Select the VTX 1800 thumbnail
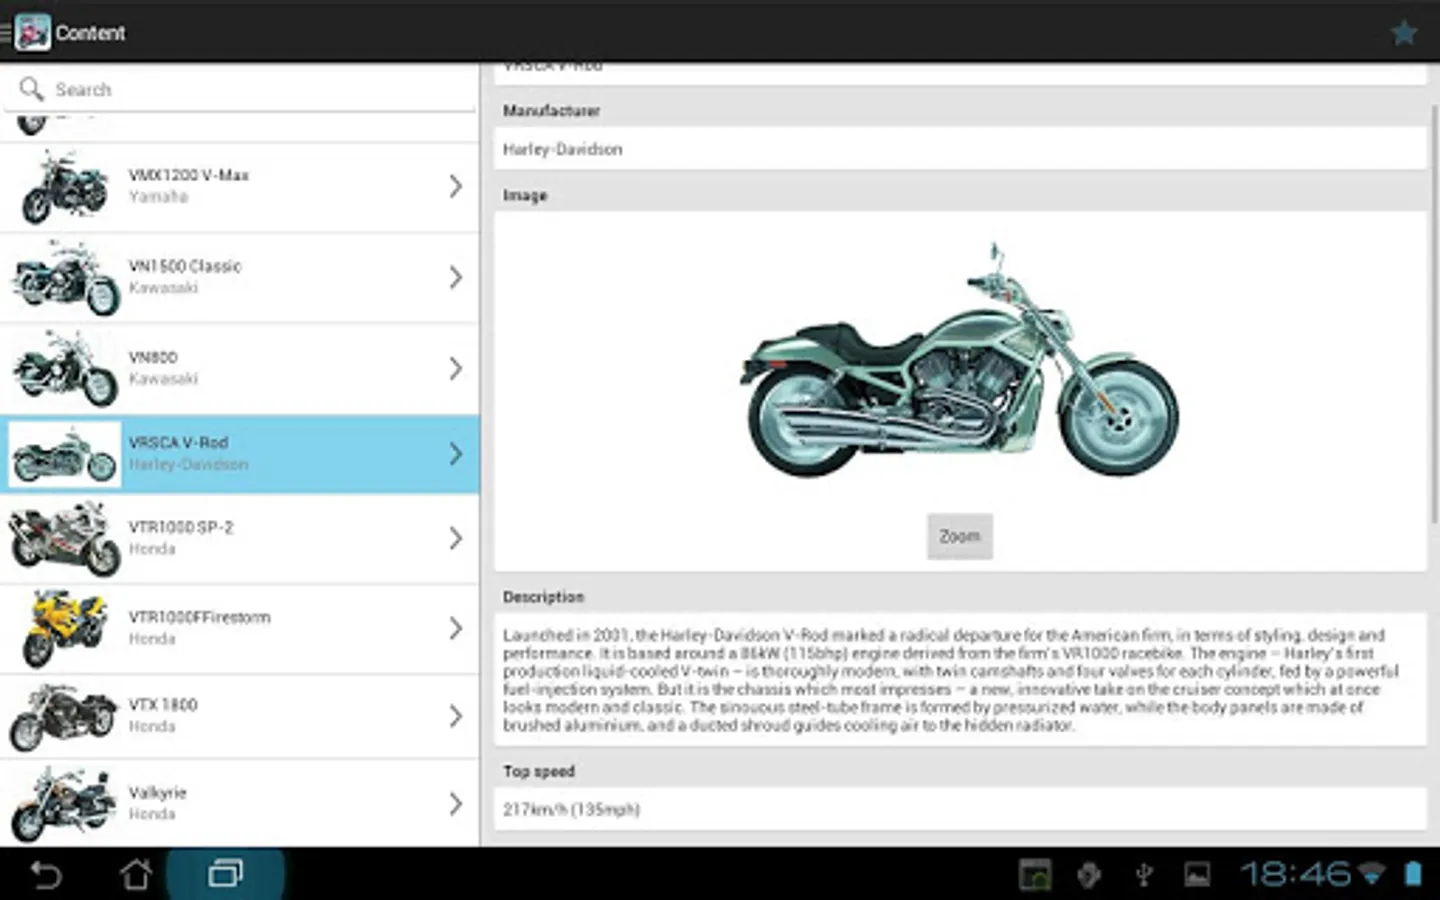 65,717
